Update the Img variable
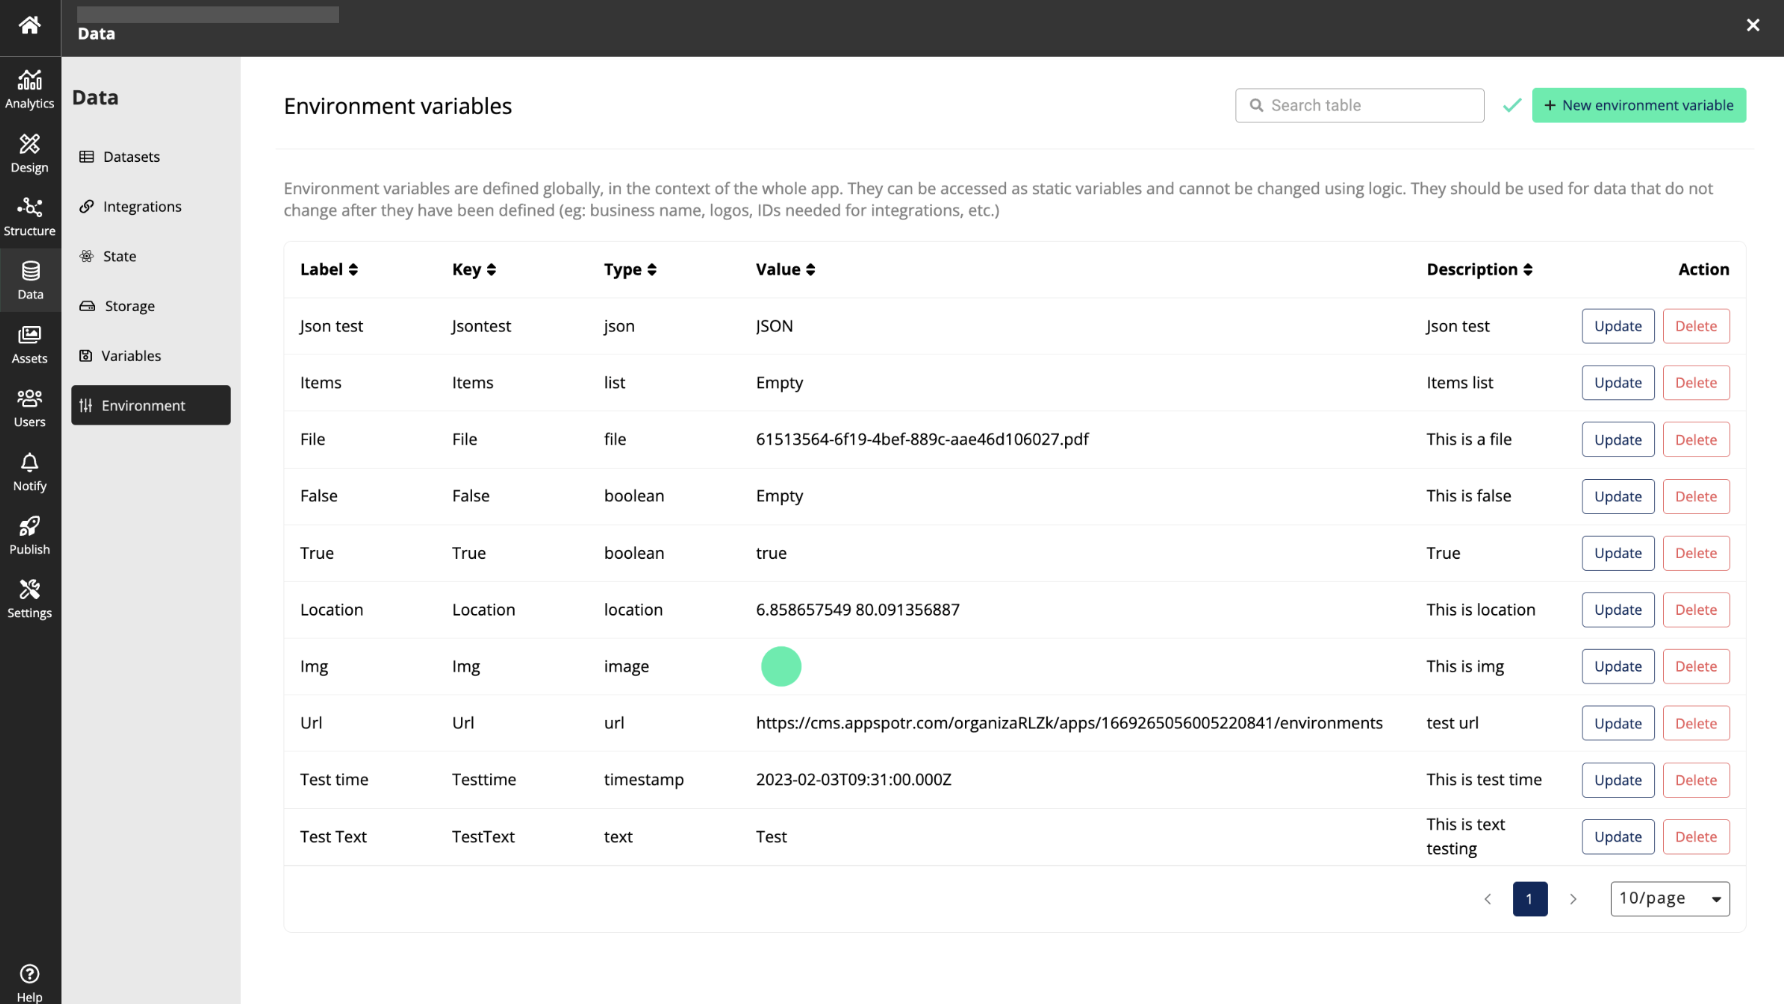1784x1004 pixels. coord(1617,666)
